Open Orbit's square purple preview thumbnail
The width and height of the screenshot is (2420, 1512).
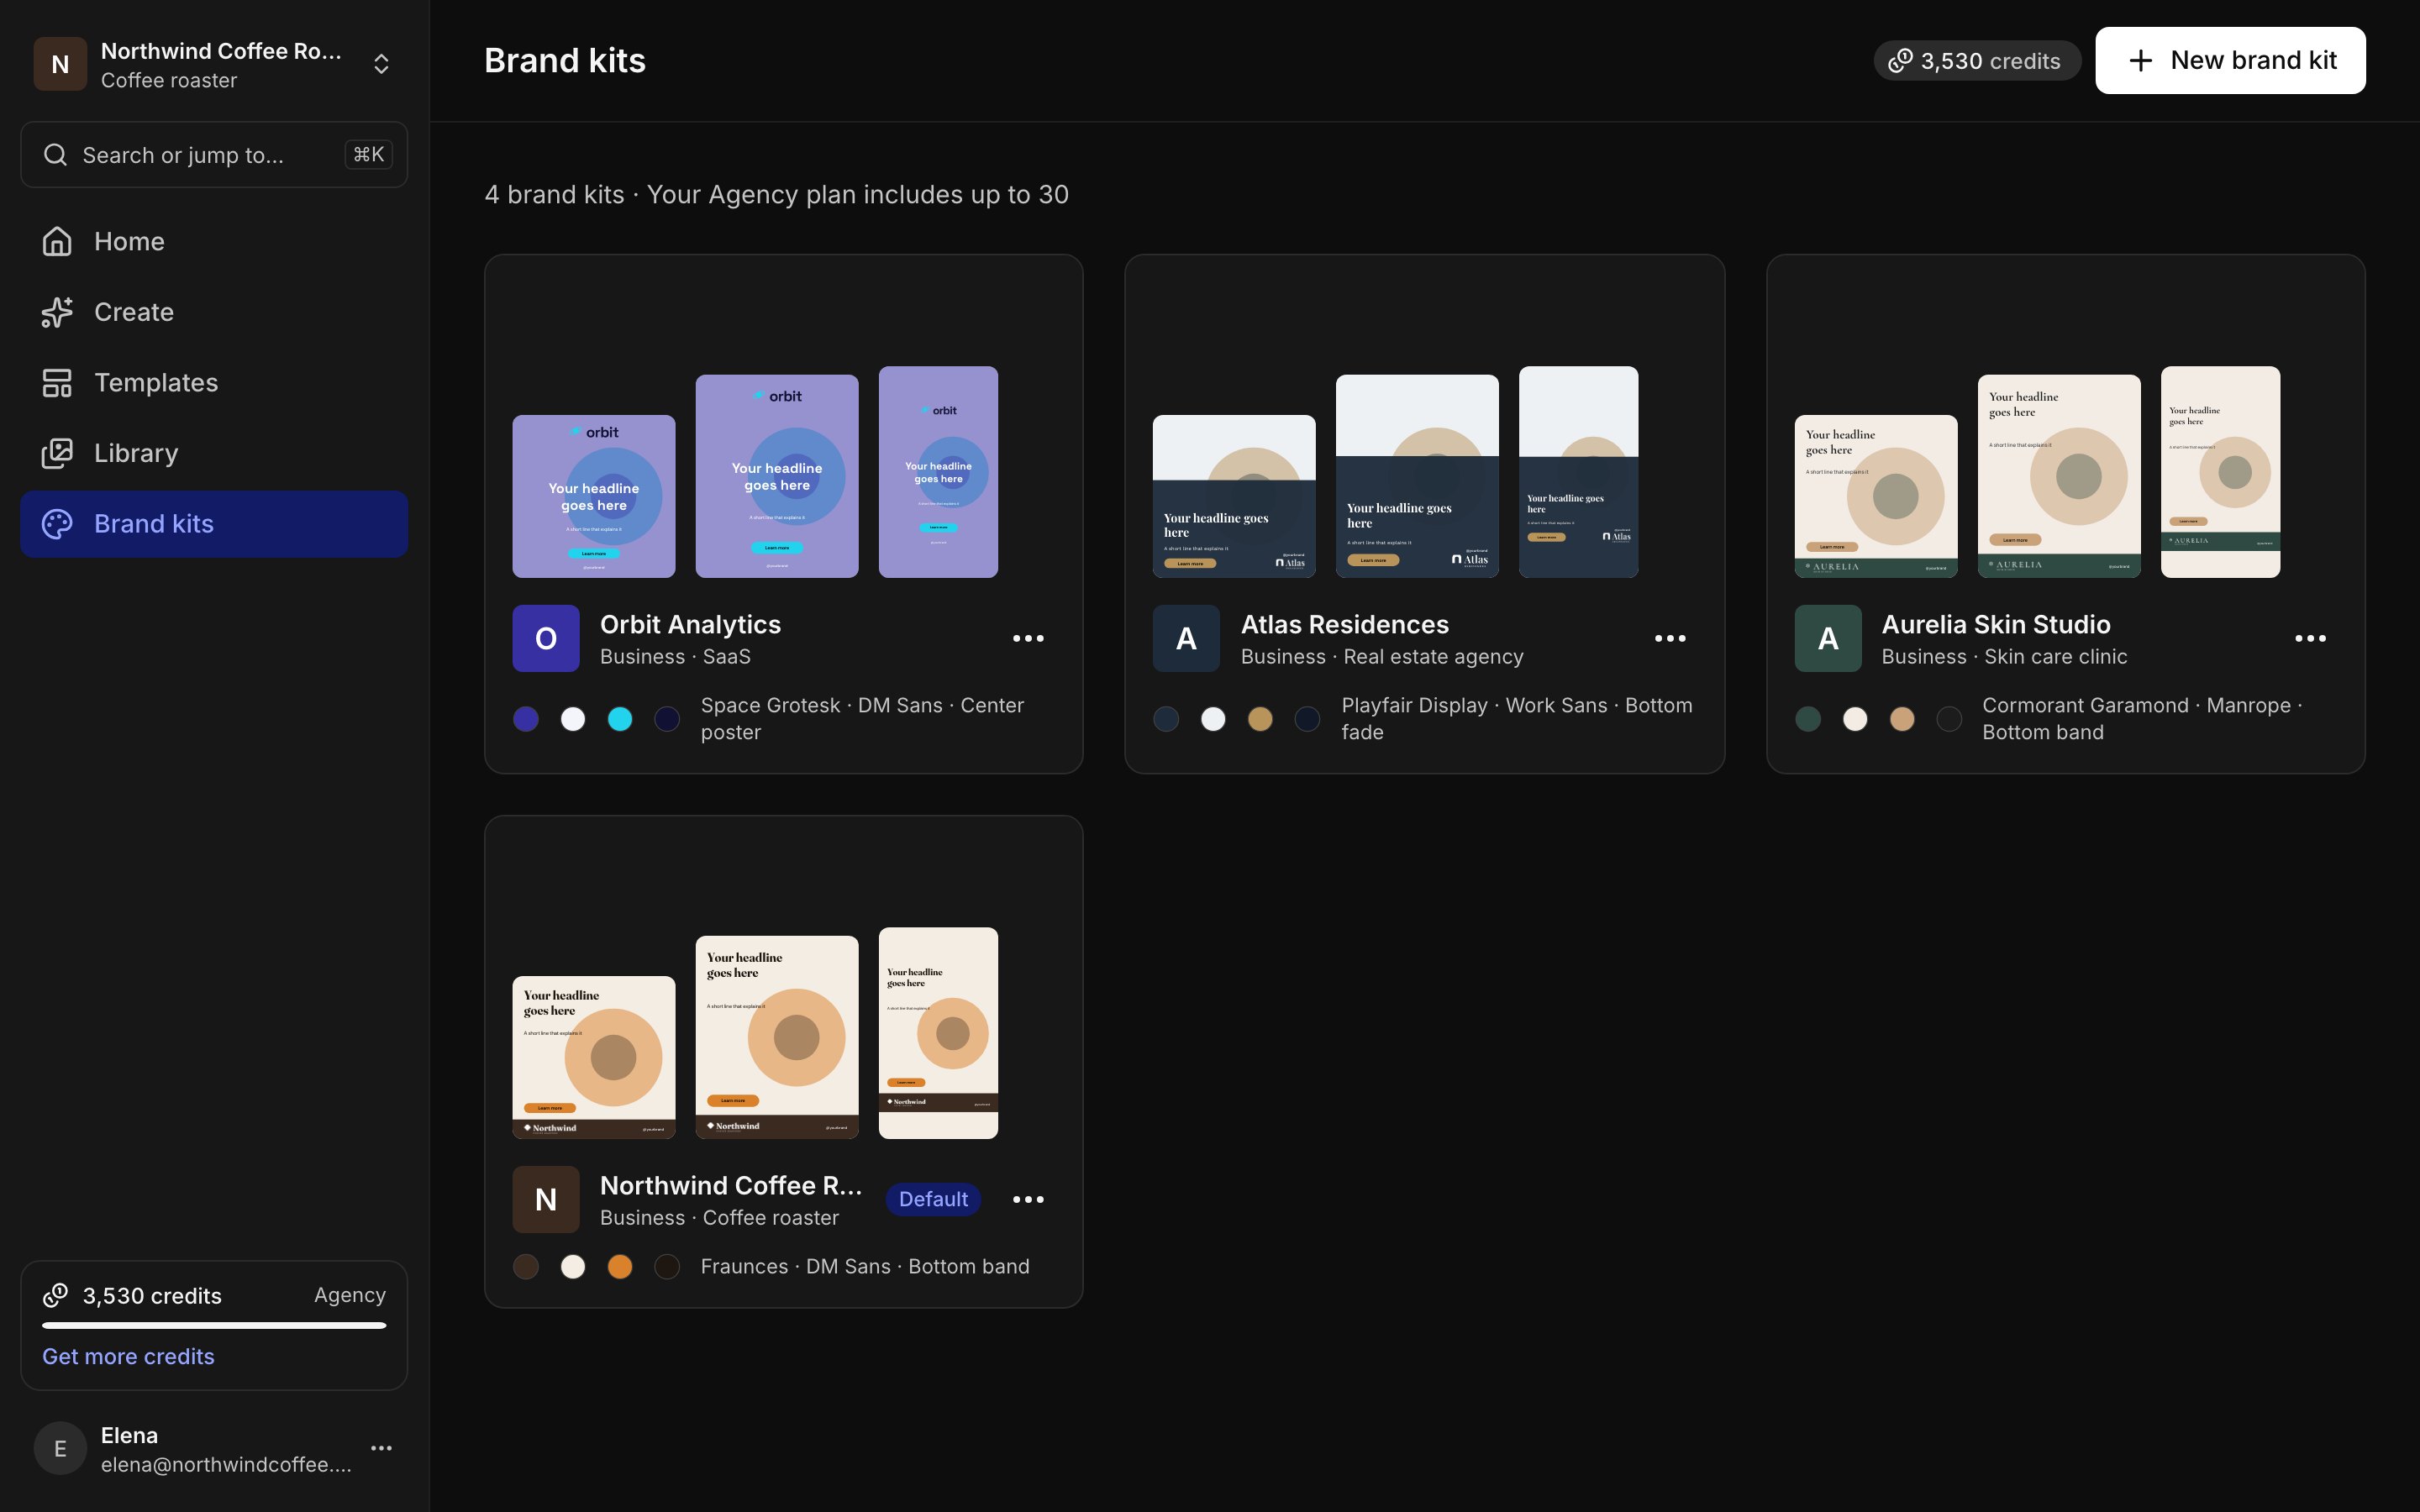594,496
